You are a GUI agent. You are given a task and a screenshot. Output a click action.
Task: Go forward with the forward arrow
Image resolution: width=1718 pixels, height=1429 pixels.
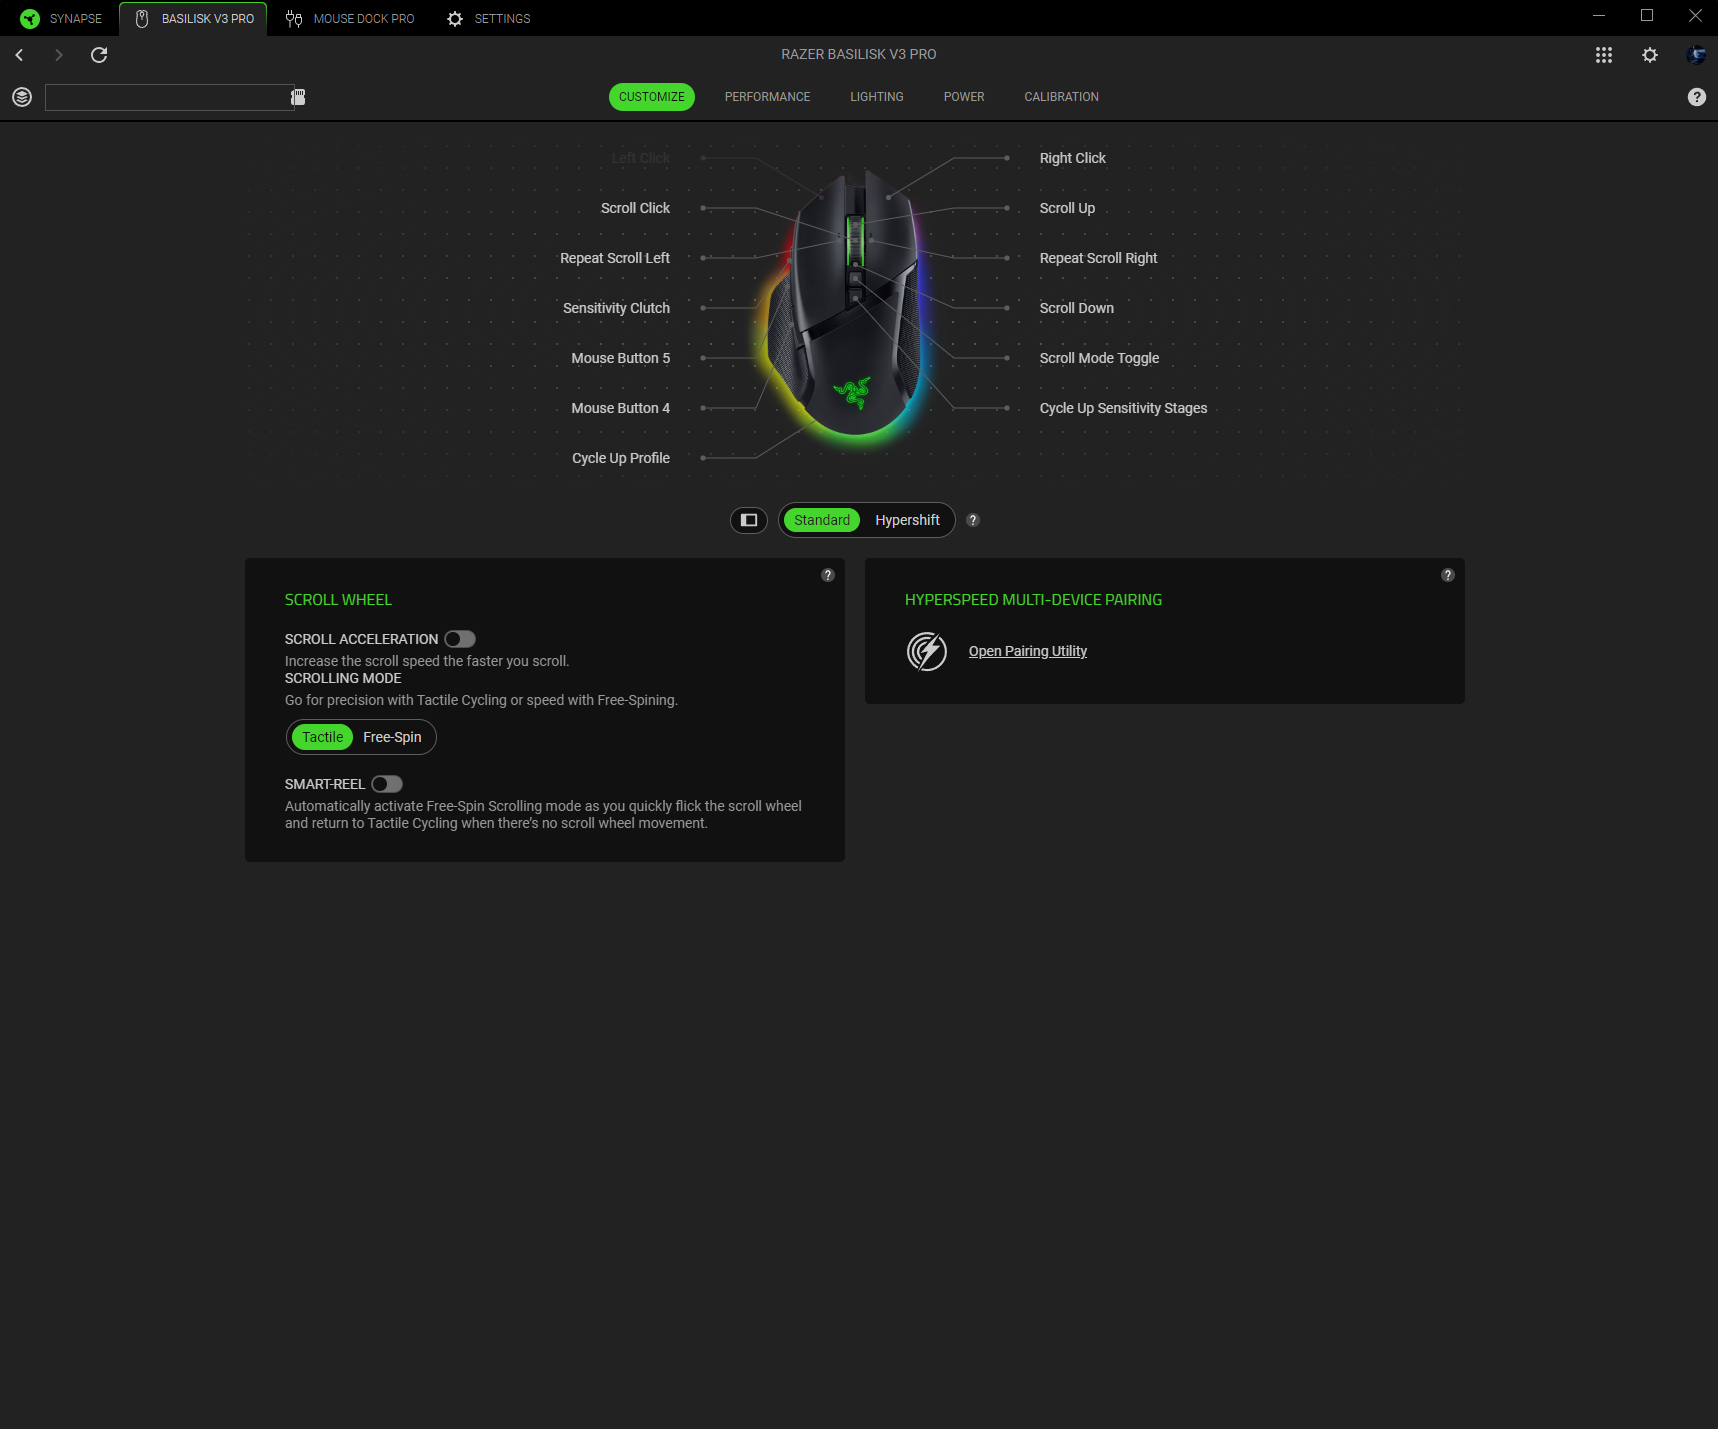tap(59, 55)
